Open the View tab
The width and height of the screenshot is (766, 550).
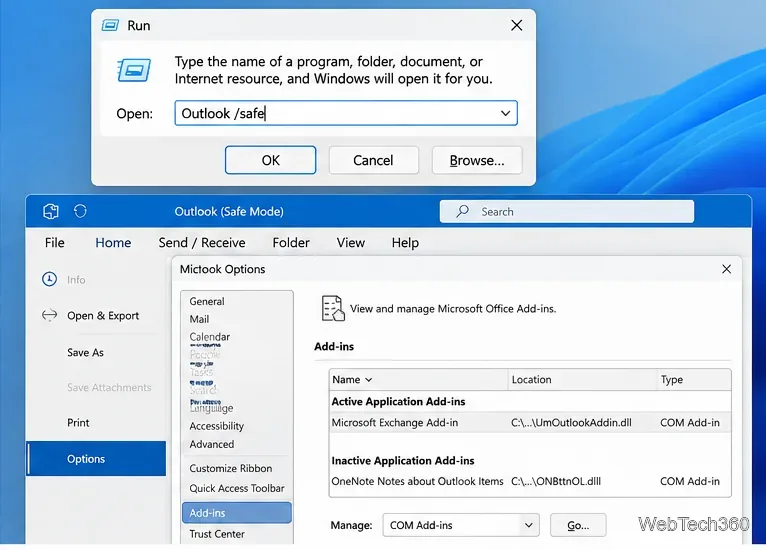350,243
